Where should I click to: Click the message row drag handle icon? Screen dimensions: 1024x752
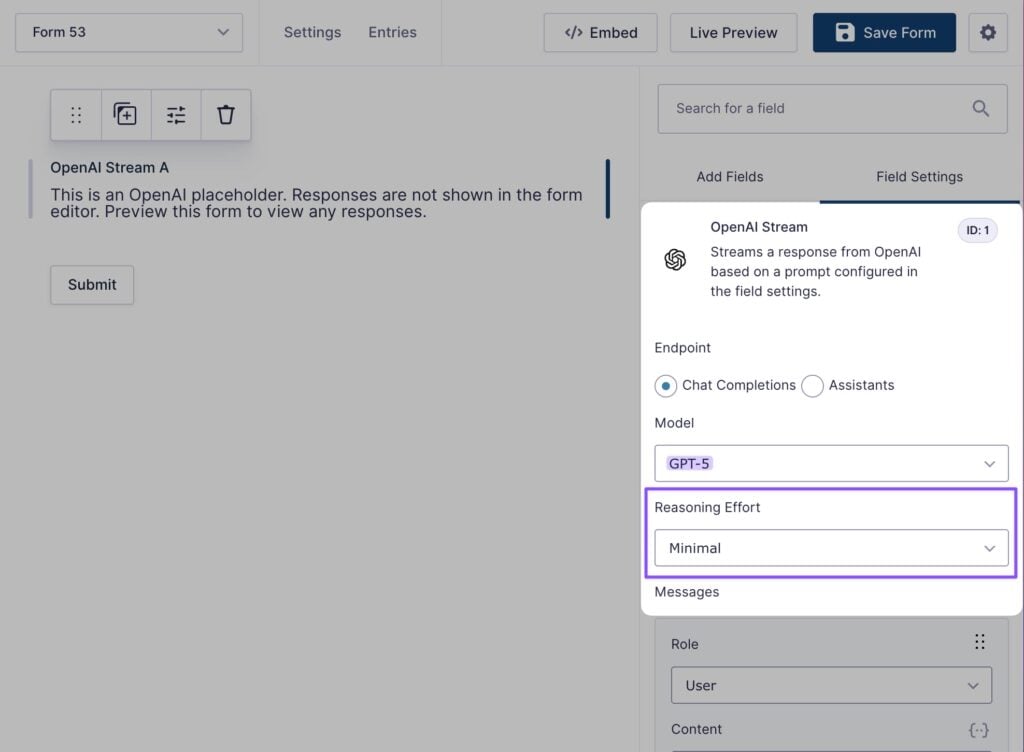tap(979, 642)
